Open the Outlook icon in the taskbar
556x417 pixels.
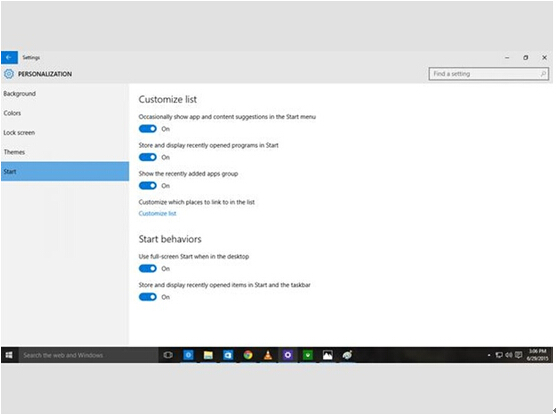[x=228, y=355]
